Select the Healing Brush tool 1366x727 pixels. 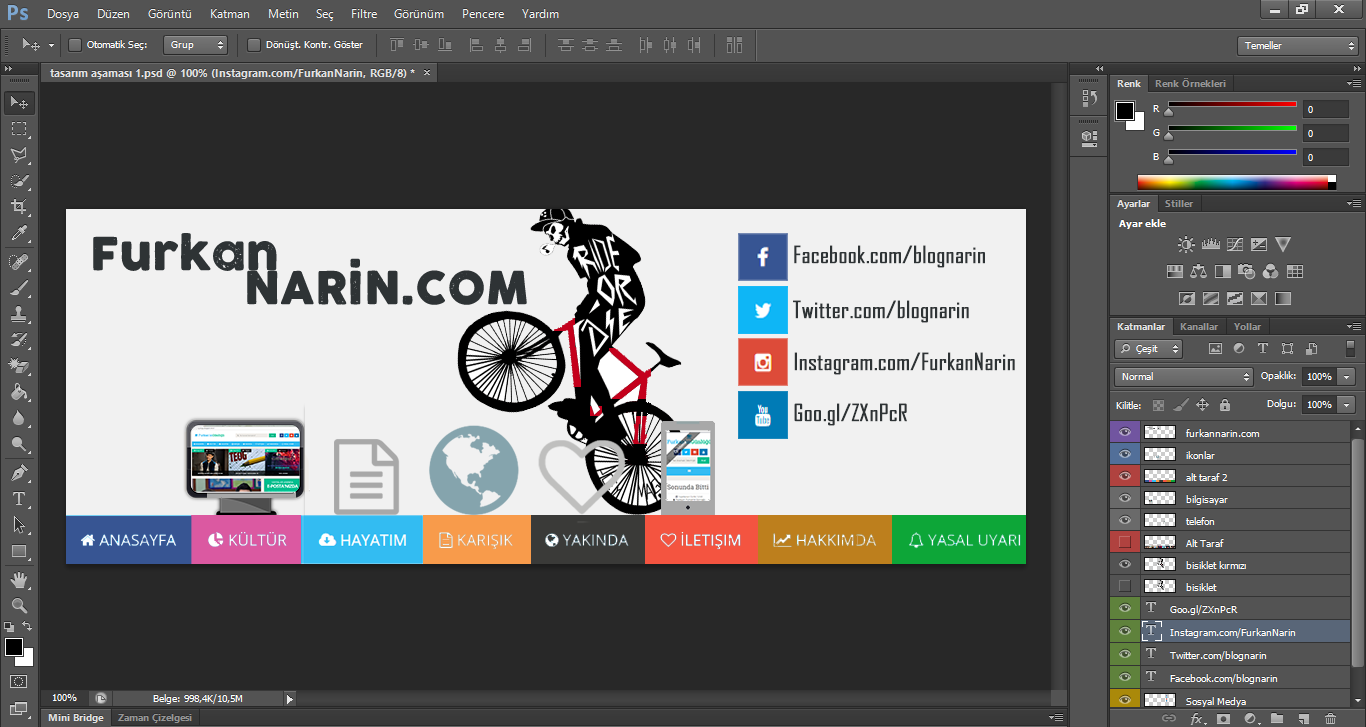tap(19, 262)
